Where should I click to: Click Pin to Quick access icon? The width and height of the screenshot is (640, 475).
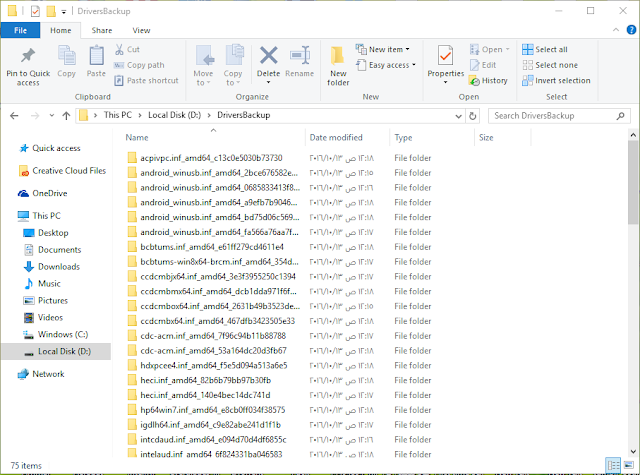[28, 56]
